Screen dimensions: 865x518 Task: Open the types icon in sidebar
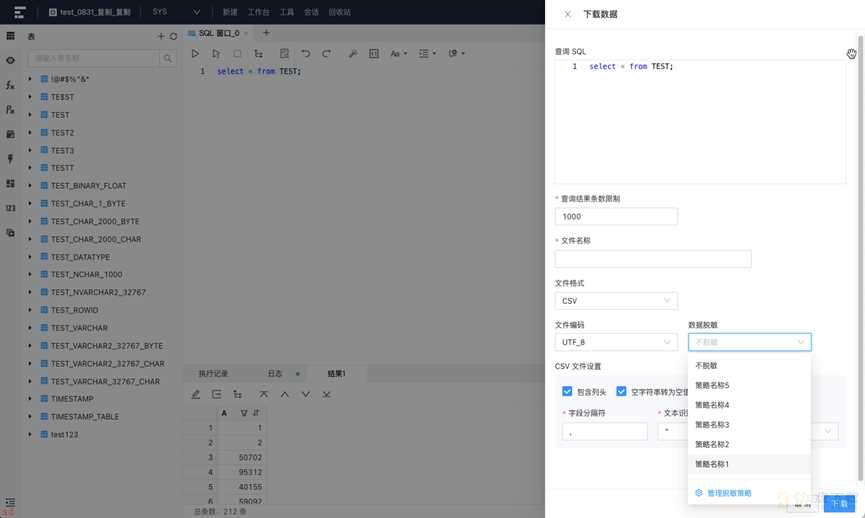point(10,183)
